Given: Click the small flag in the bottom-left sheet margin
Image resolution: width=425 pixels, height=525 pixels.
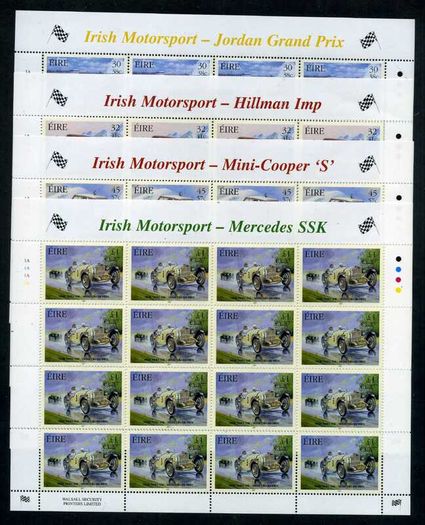Looking at the screenshot, I should 24,499.
